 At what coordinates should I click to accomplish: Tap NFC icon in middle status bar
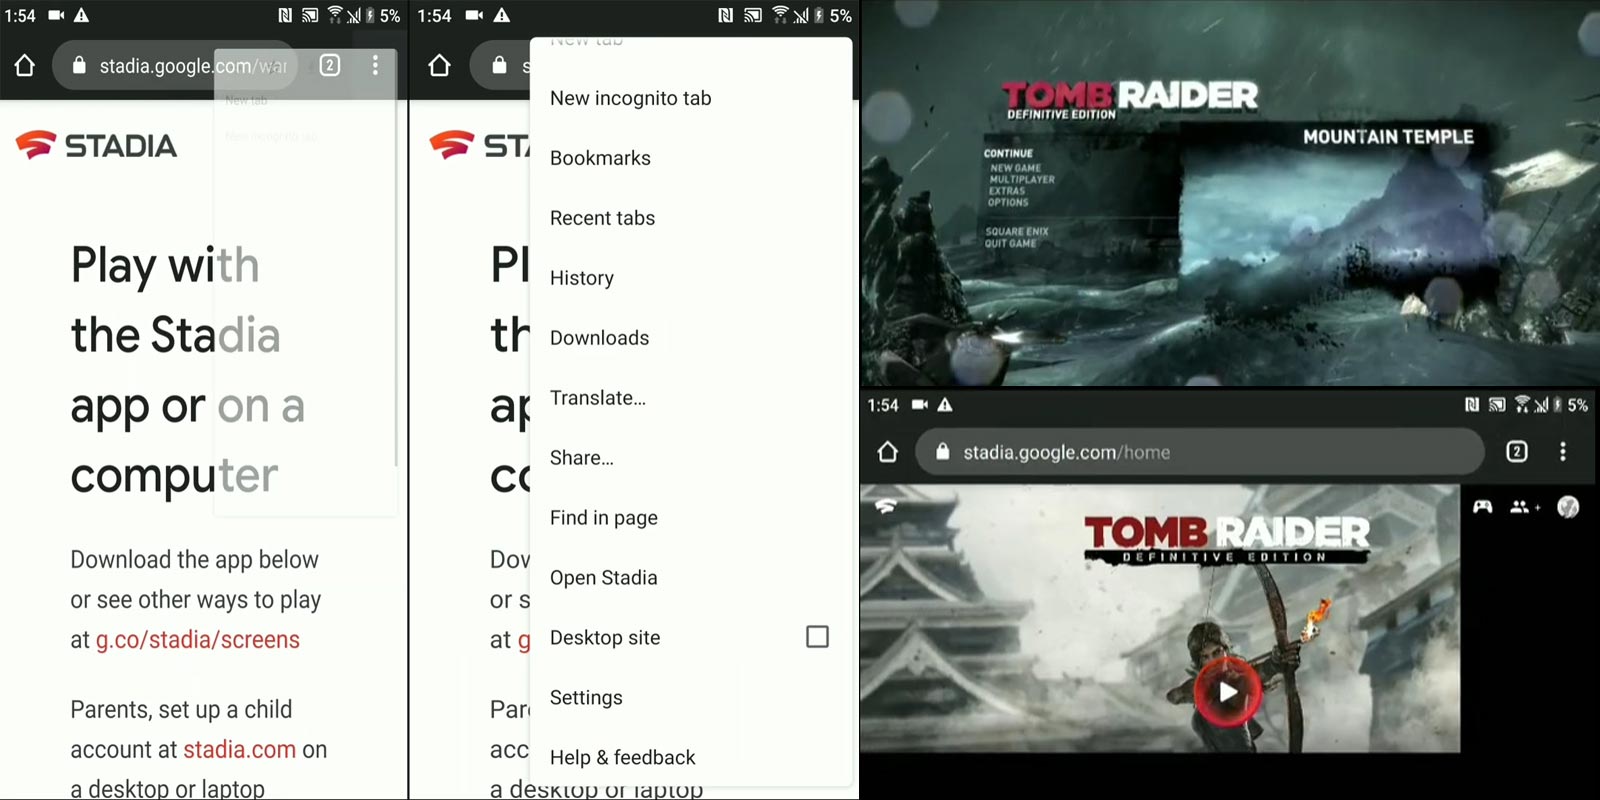[726, 15]
